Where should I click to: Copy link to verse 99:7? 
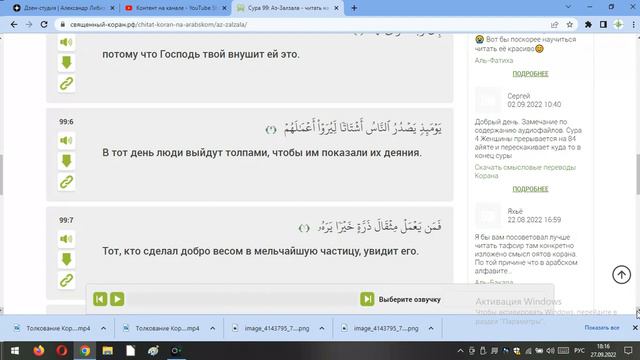tap(66, 280)
